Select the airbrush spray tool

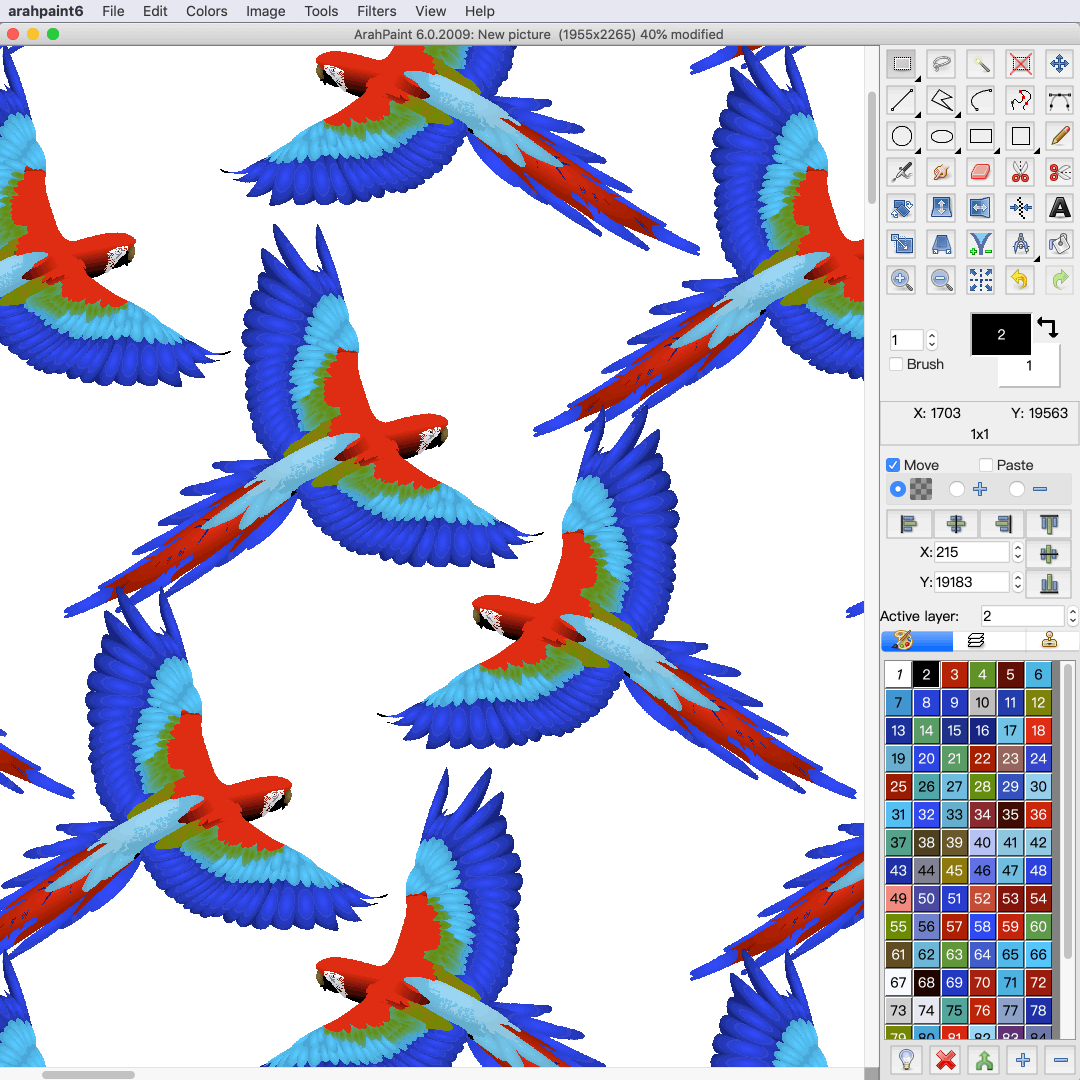tap(902, 172)
